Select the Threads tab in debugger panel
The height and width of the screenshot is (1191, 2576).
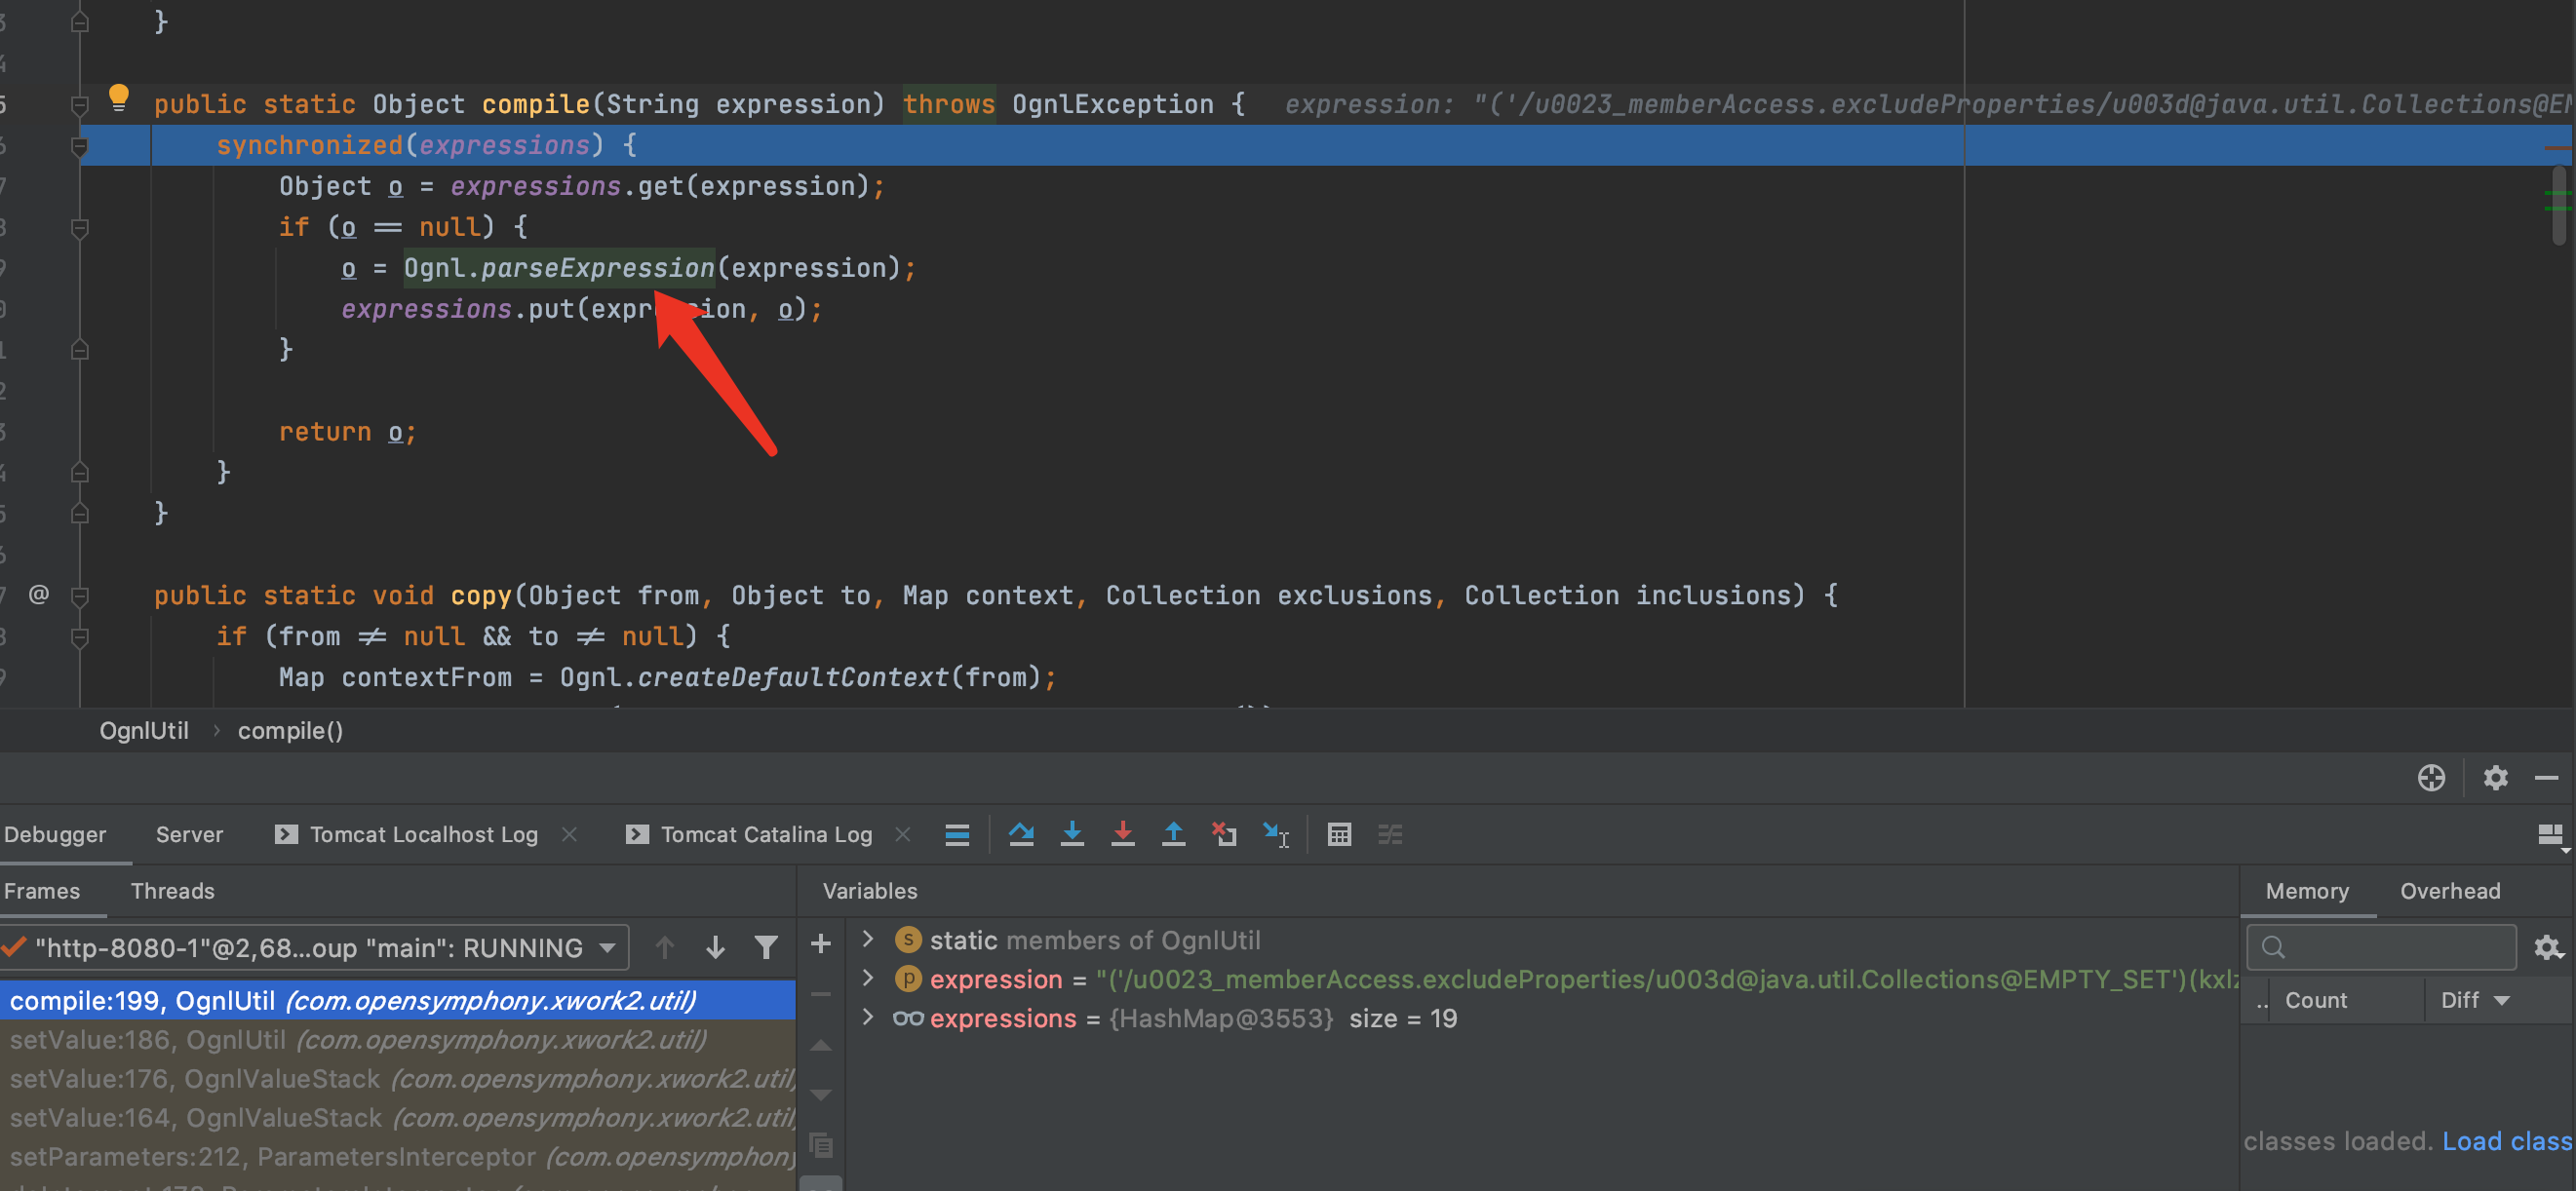click(x=173, y=889)
